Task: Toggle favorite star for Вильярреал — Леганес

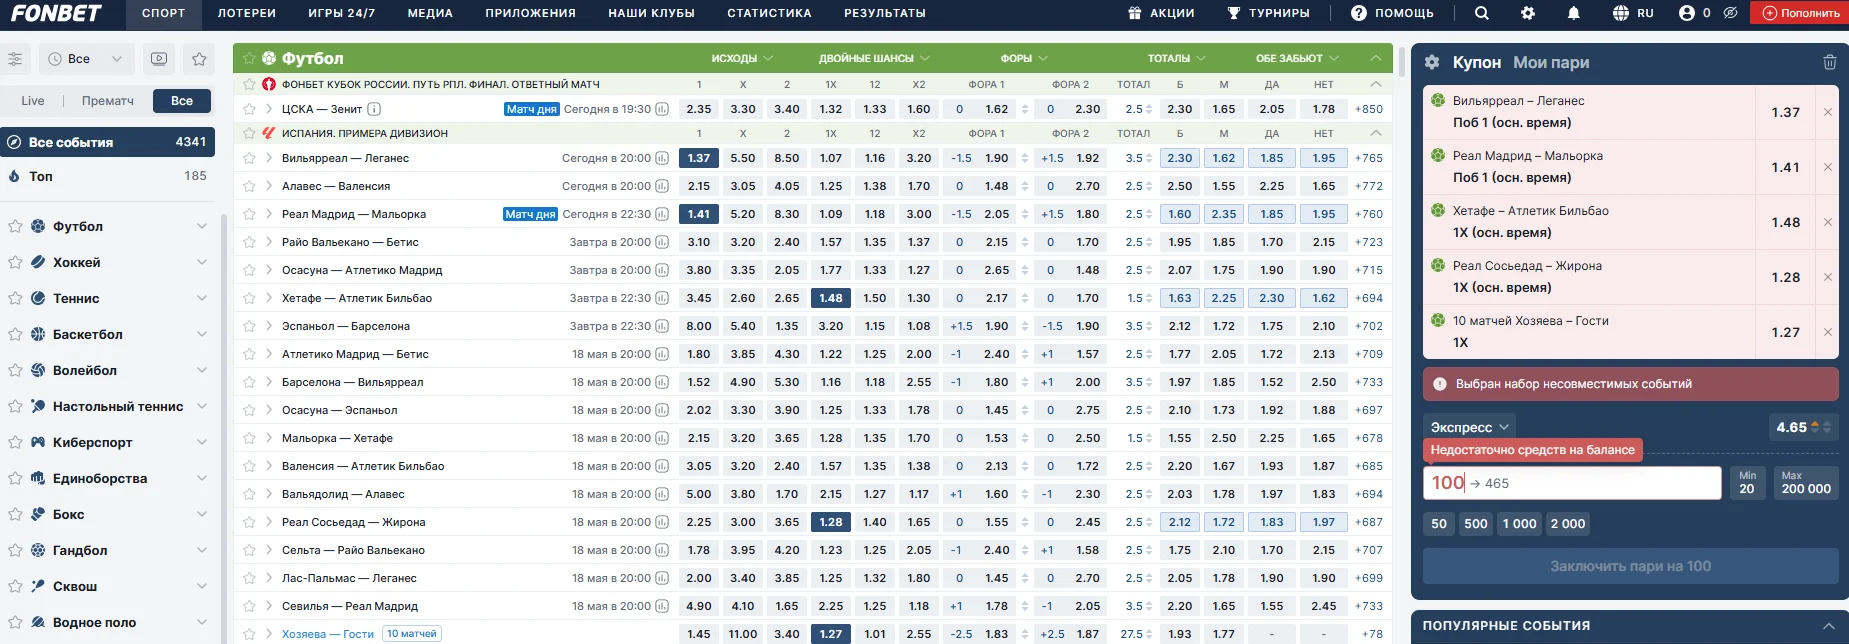Action: pyautogui.click(x=249, y=158)
